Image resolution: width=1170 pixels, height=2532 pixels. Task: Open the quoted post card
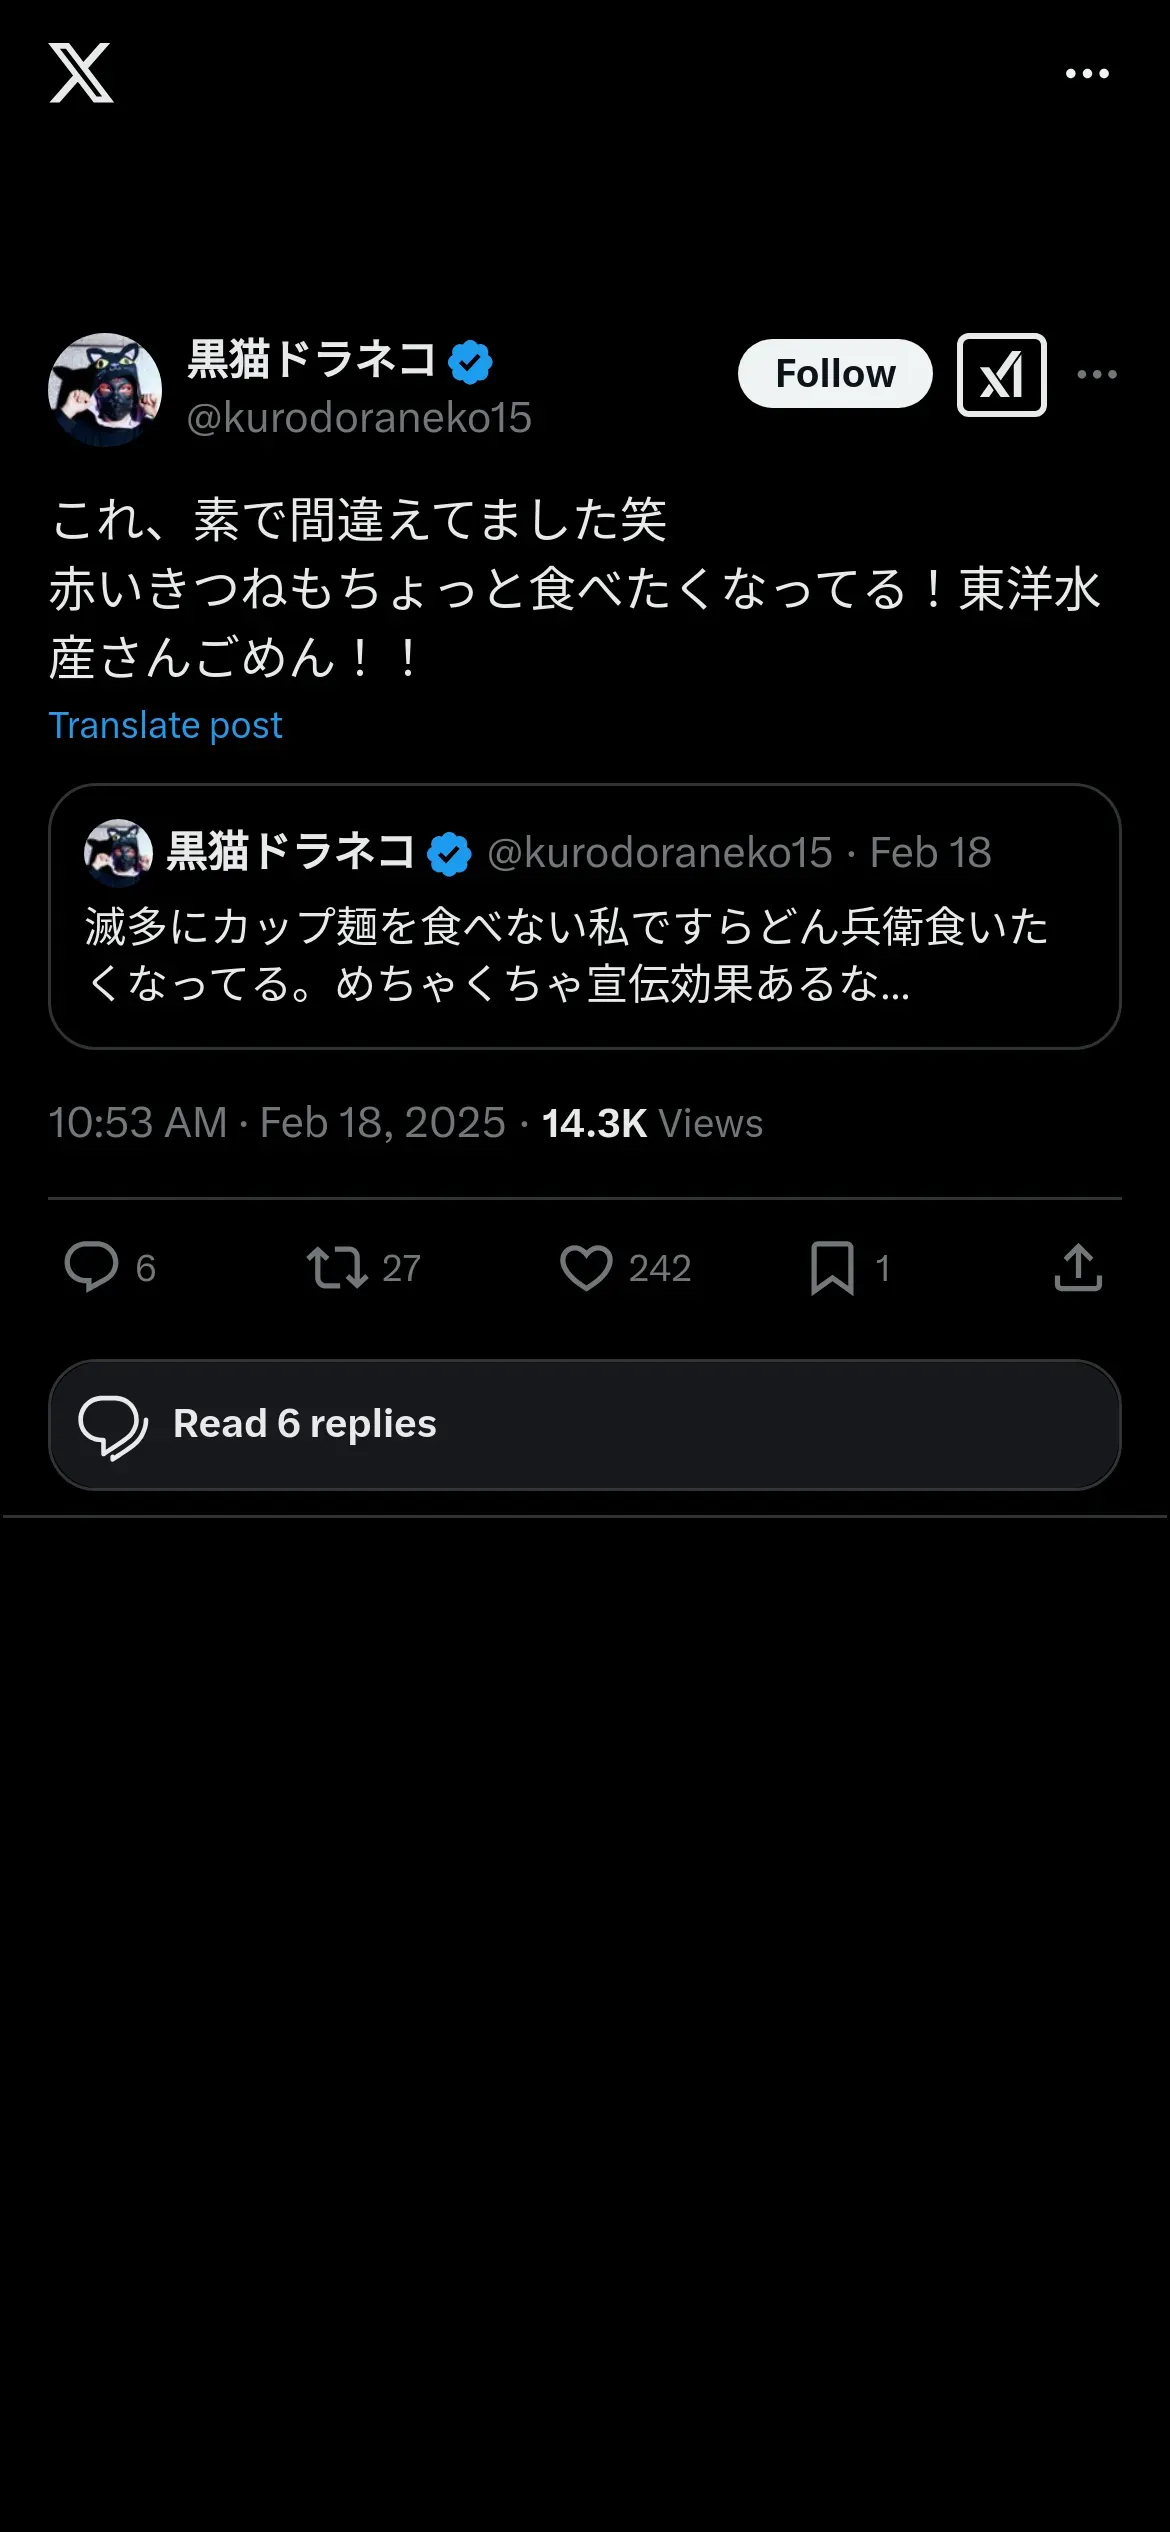pyautogui.click(x=585, y=916)
